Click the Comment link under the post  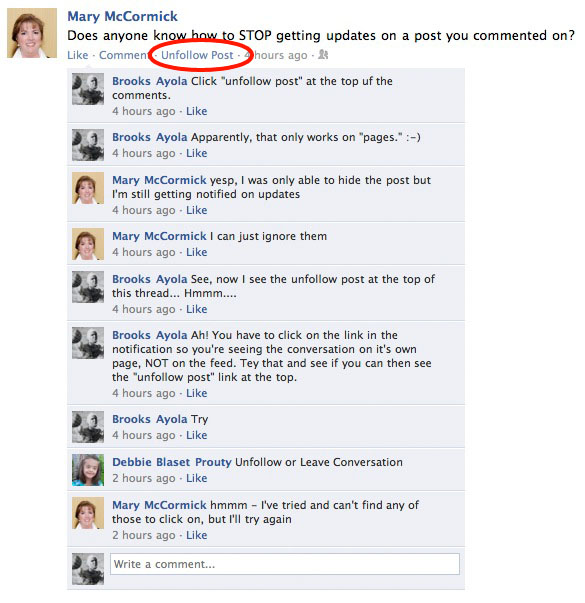click(124, 55)
